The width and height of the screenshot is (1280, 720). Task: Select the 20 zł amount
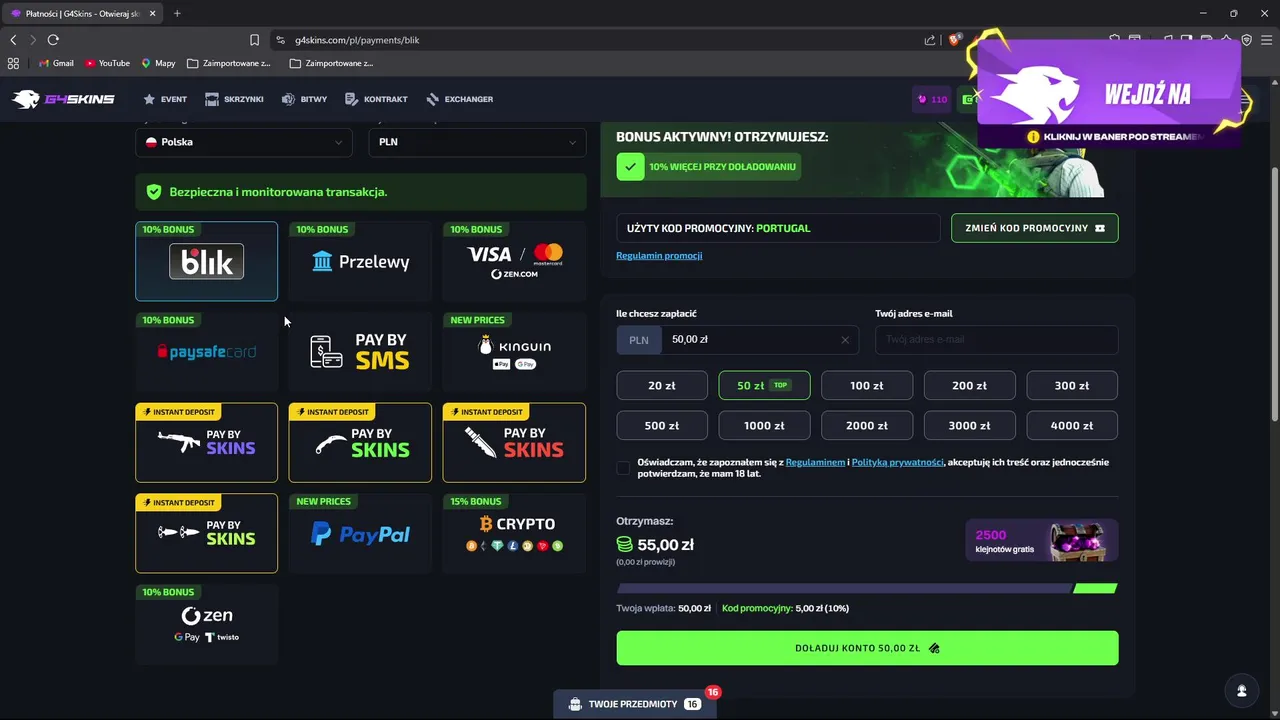(x=662, y=386)
